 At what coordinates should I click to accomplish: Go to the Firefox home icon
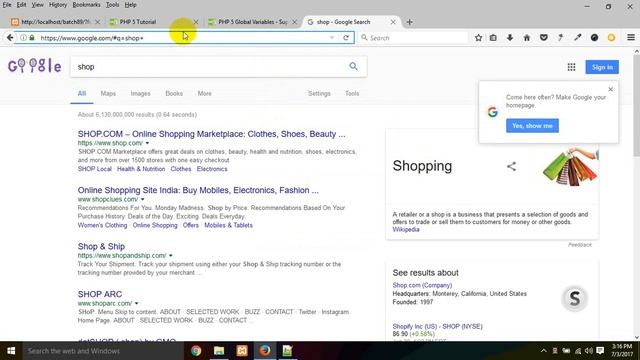coord(527,38)
